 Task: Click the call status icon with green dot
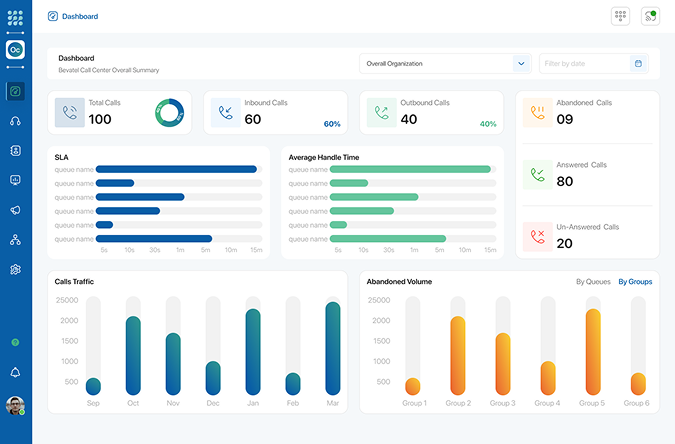[x=650, y=16]
